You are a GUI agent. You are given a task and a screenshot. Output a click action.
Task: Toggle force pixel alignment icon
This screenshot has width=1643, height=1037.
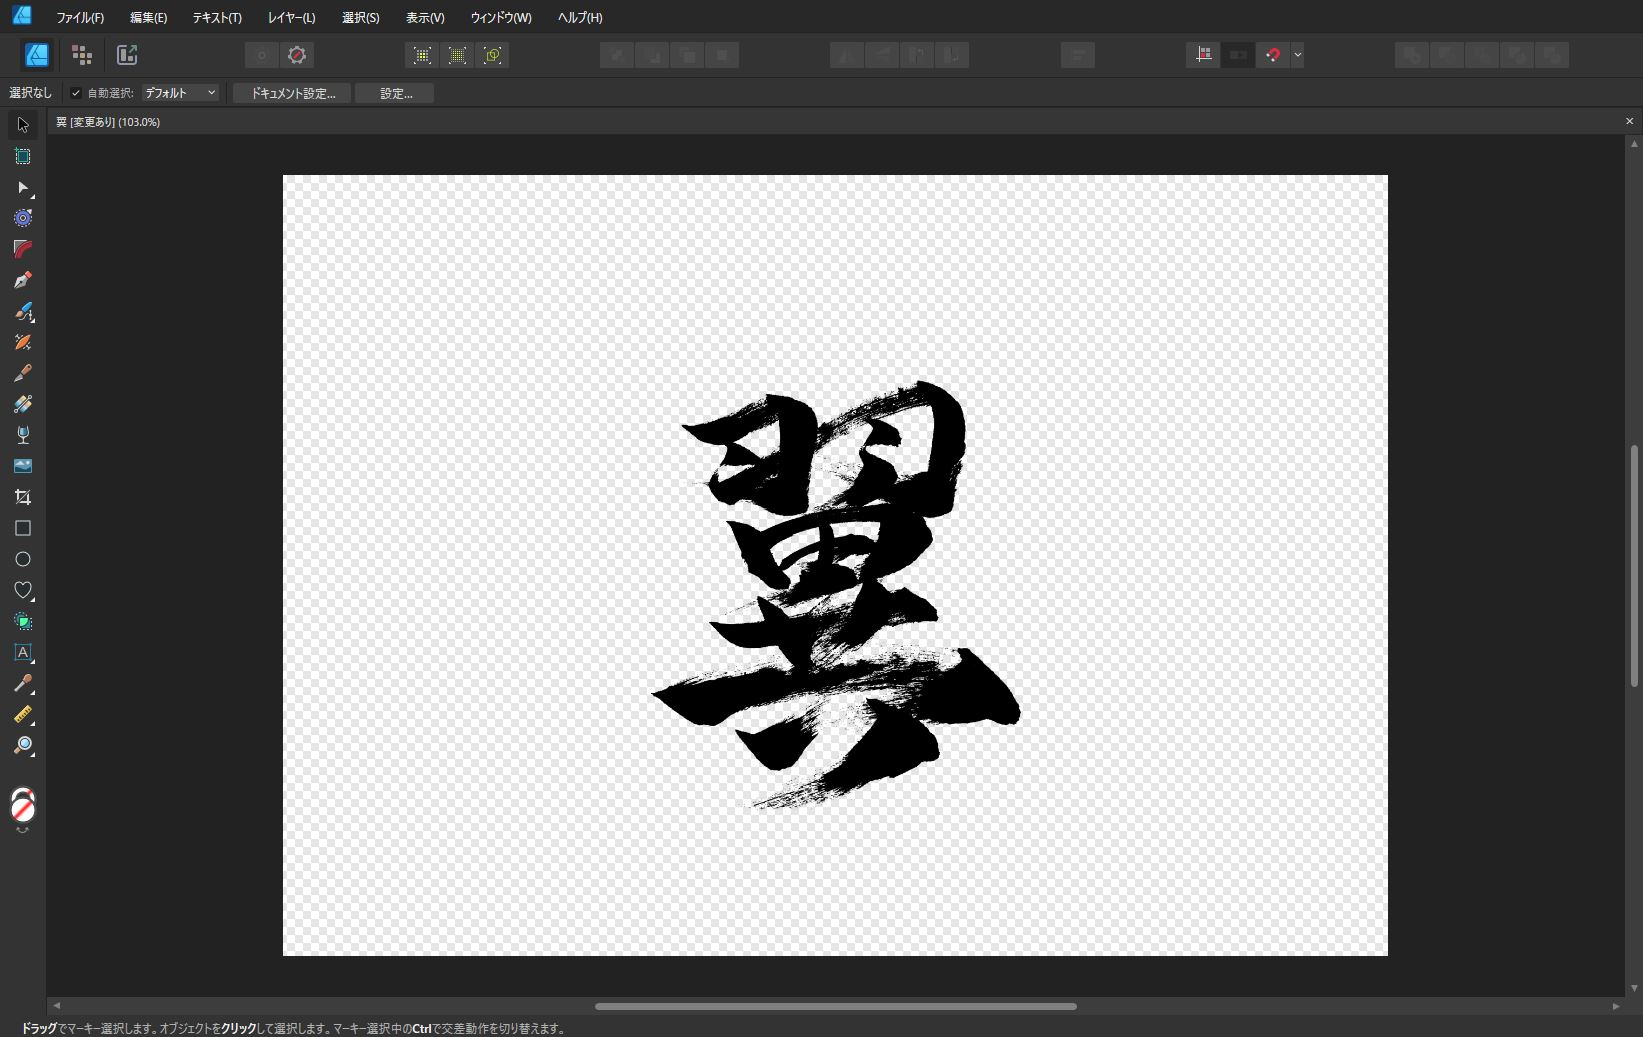tap(1203, 55)
